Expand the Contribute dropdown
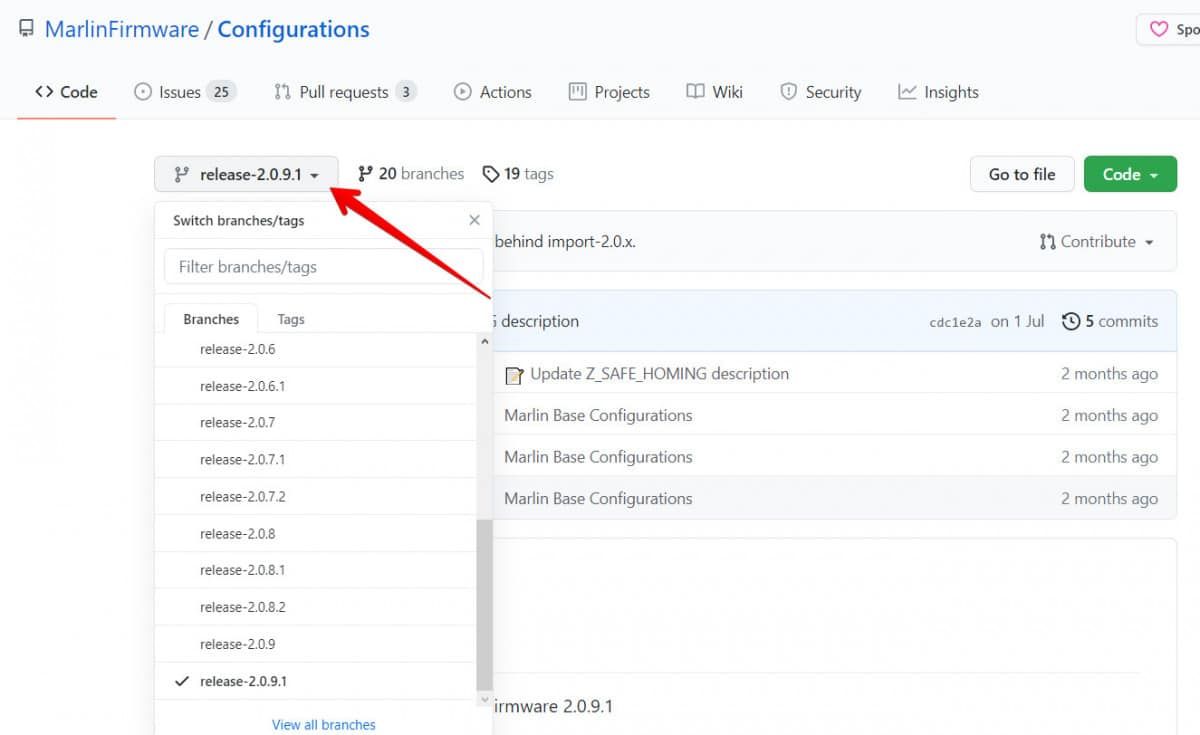Image resolution: width=1200 pixels, height=735 pixels. click(1097, 242)
